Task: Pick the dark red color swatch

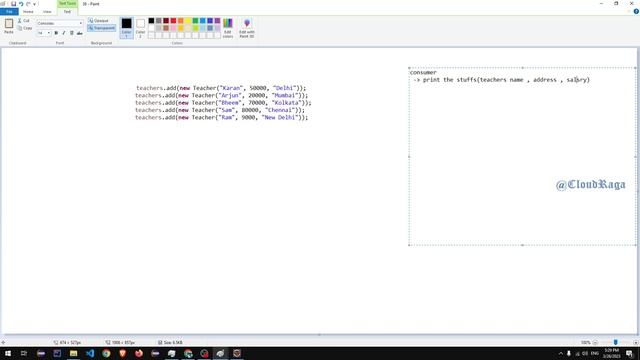Action: click(166, 20)
